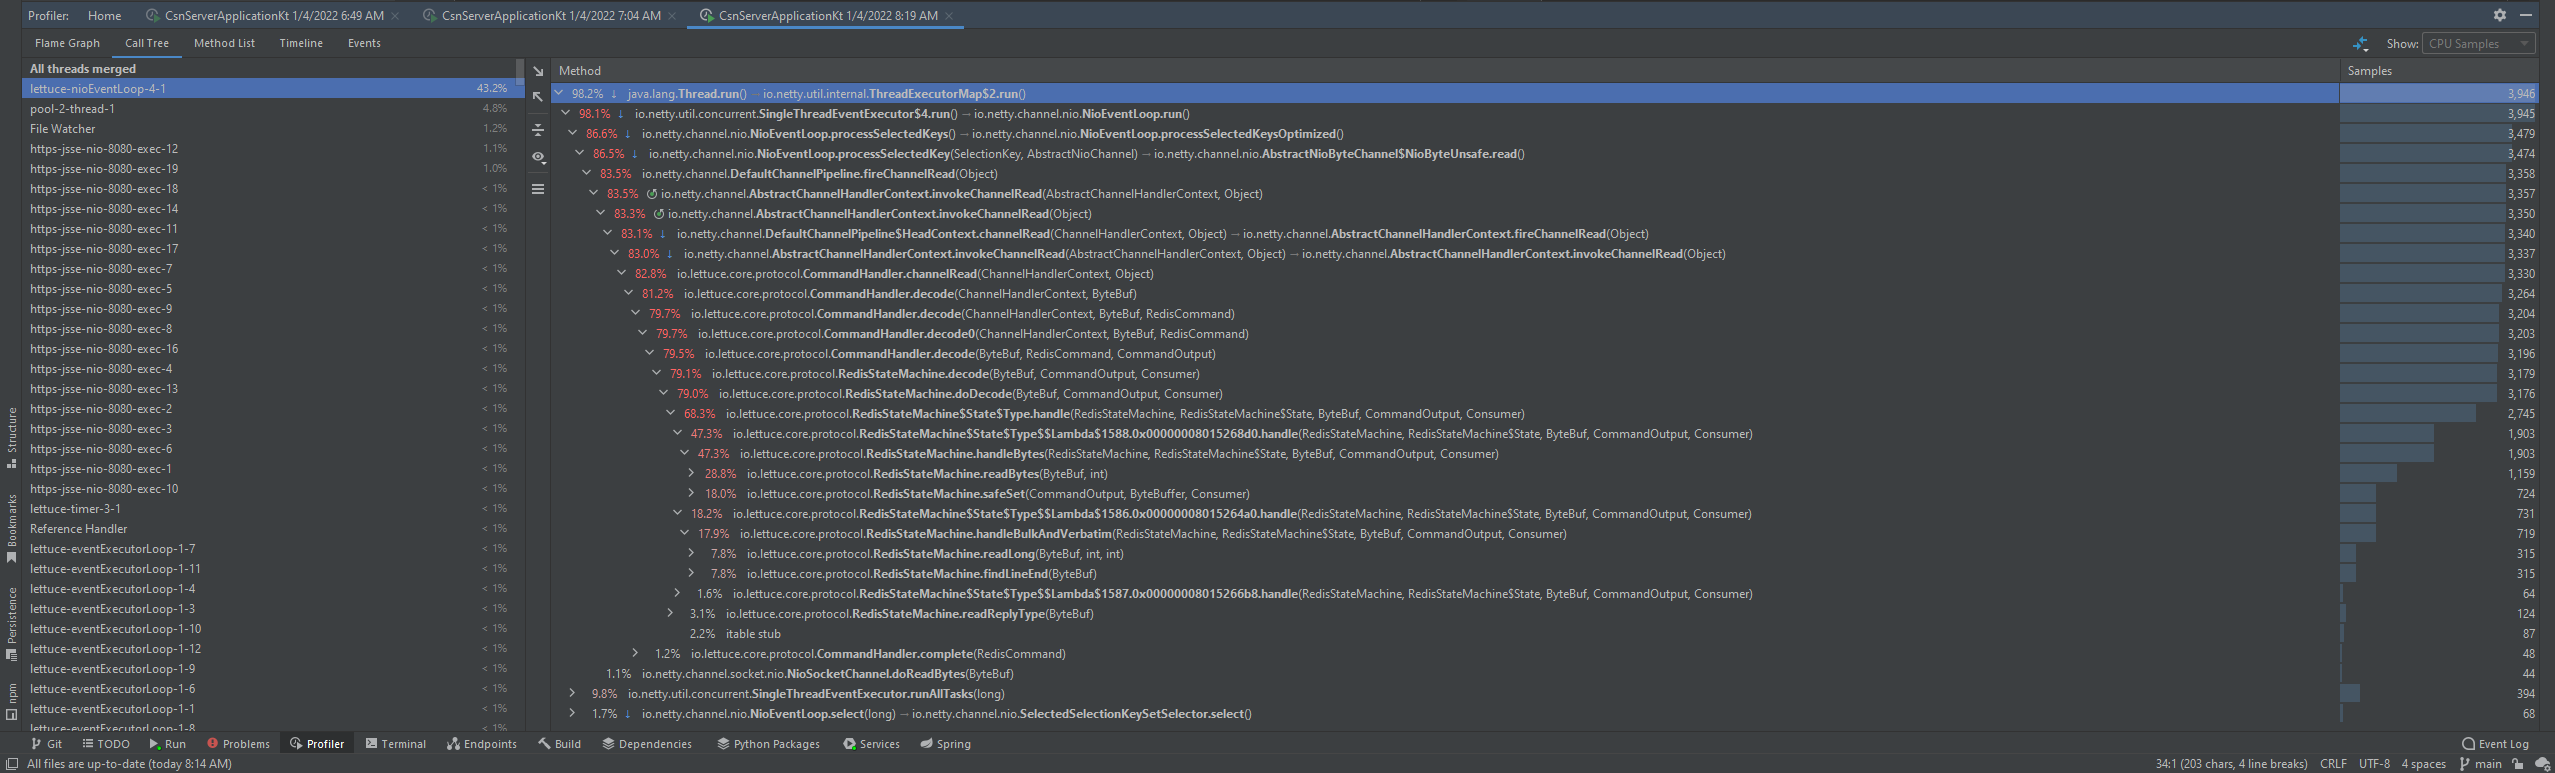Click the collapse-all arrow icon in call tree toolbar
Screen dimensions: 2555x773
(x=538, y=97)
